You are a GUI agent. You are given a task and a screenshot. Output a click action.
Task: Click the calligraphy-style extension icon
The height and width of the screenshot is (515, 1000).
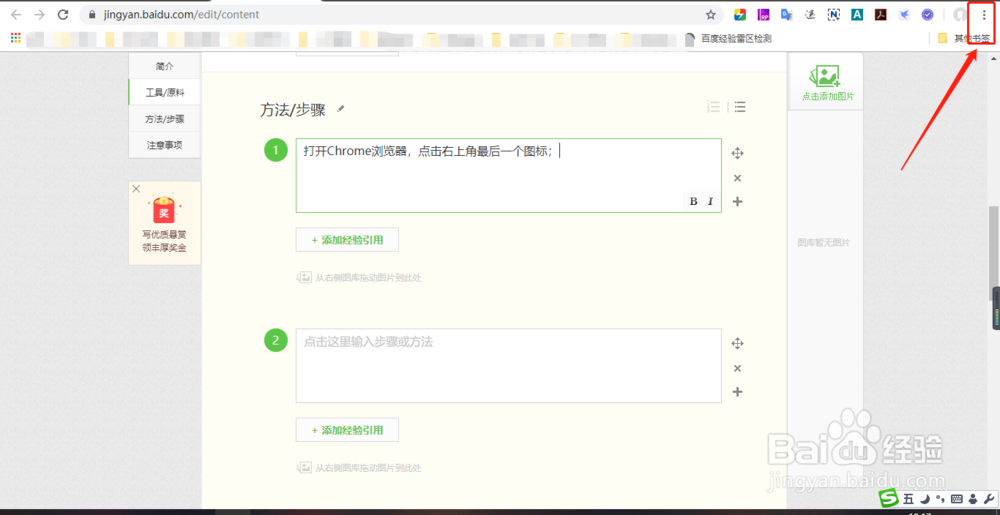pos(810,14)
